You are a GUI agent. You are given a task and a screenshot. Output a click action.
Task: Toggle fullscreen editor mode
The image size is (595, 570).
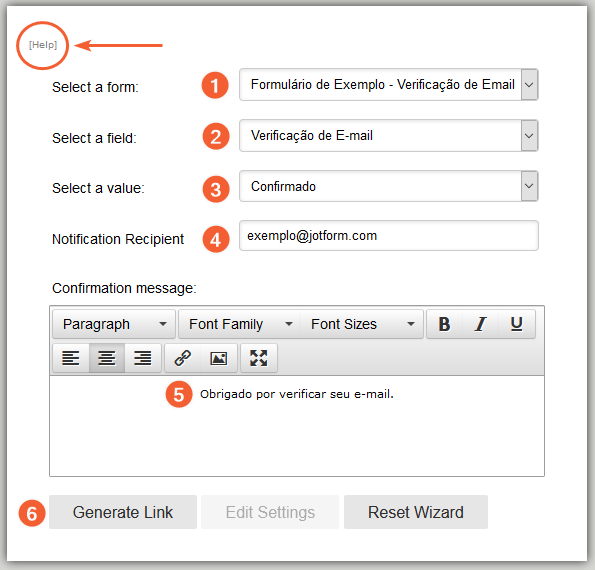point(259,358)
